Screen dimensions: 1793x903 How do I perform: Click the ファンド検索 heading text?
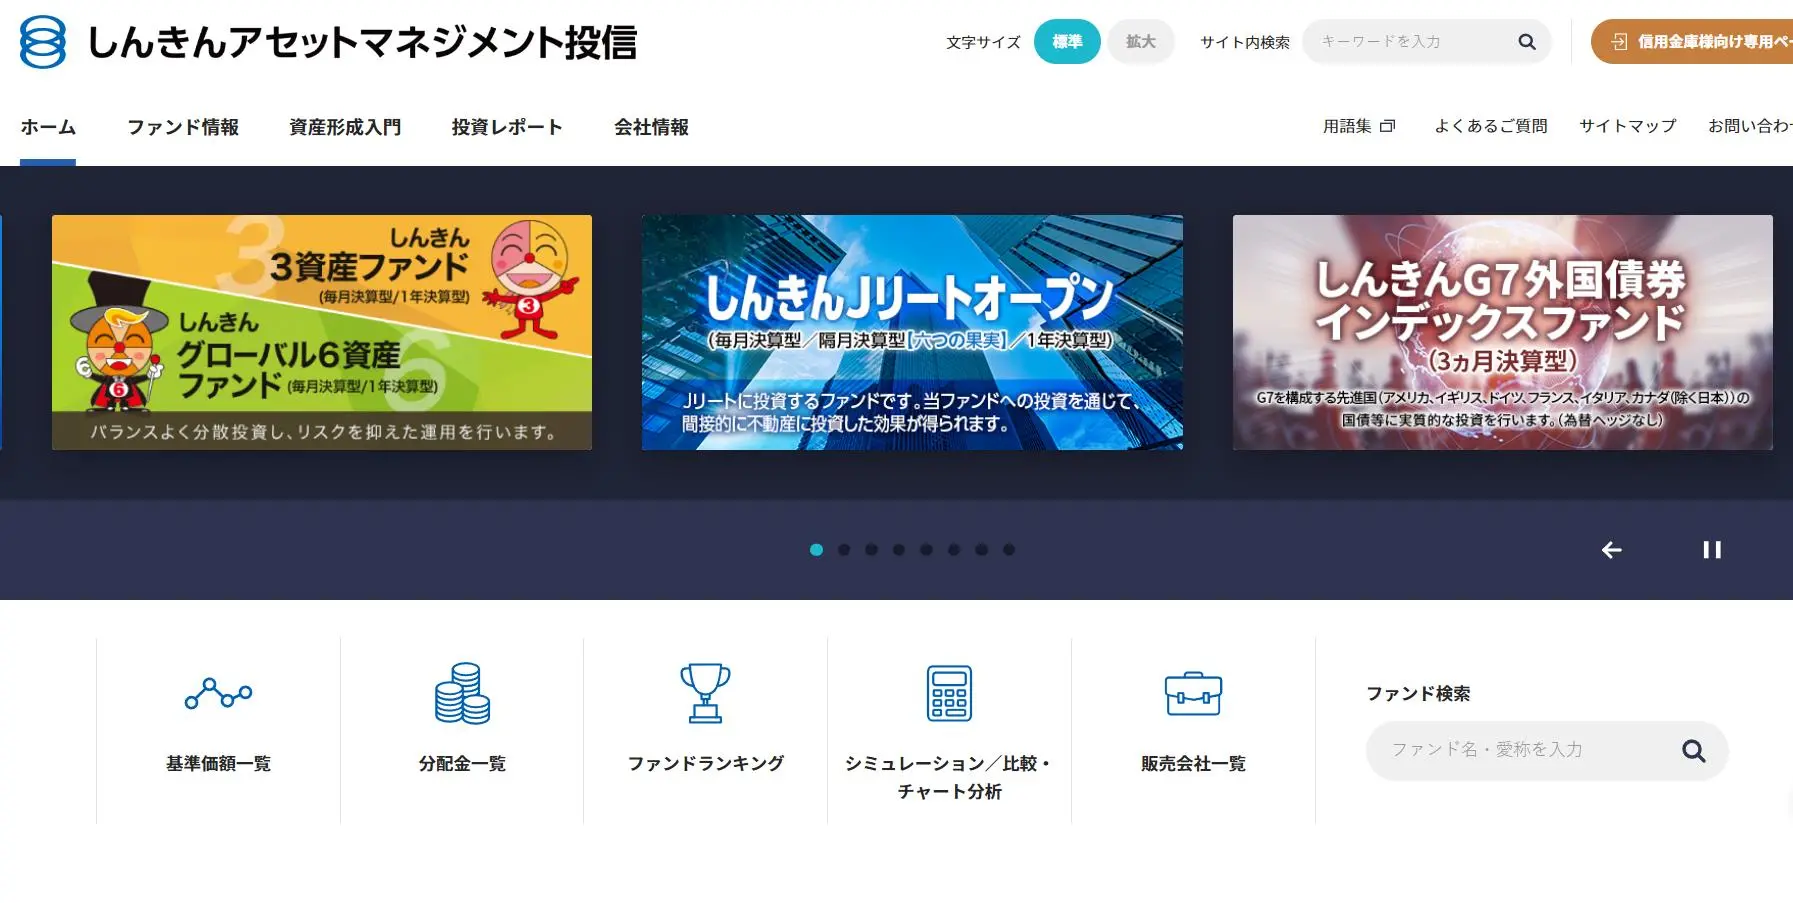[1418, 694]
